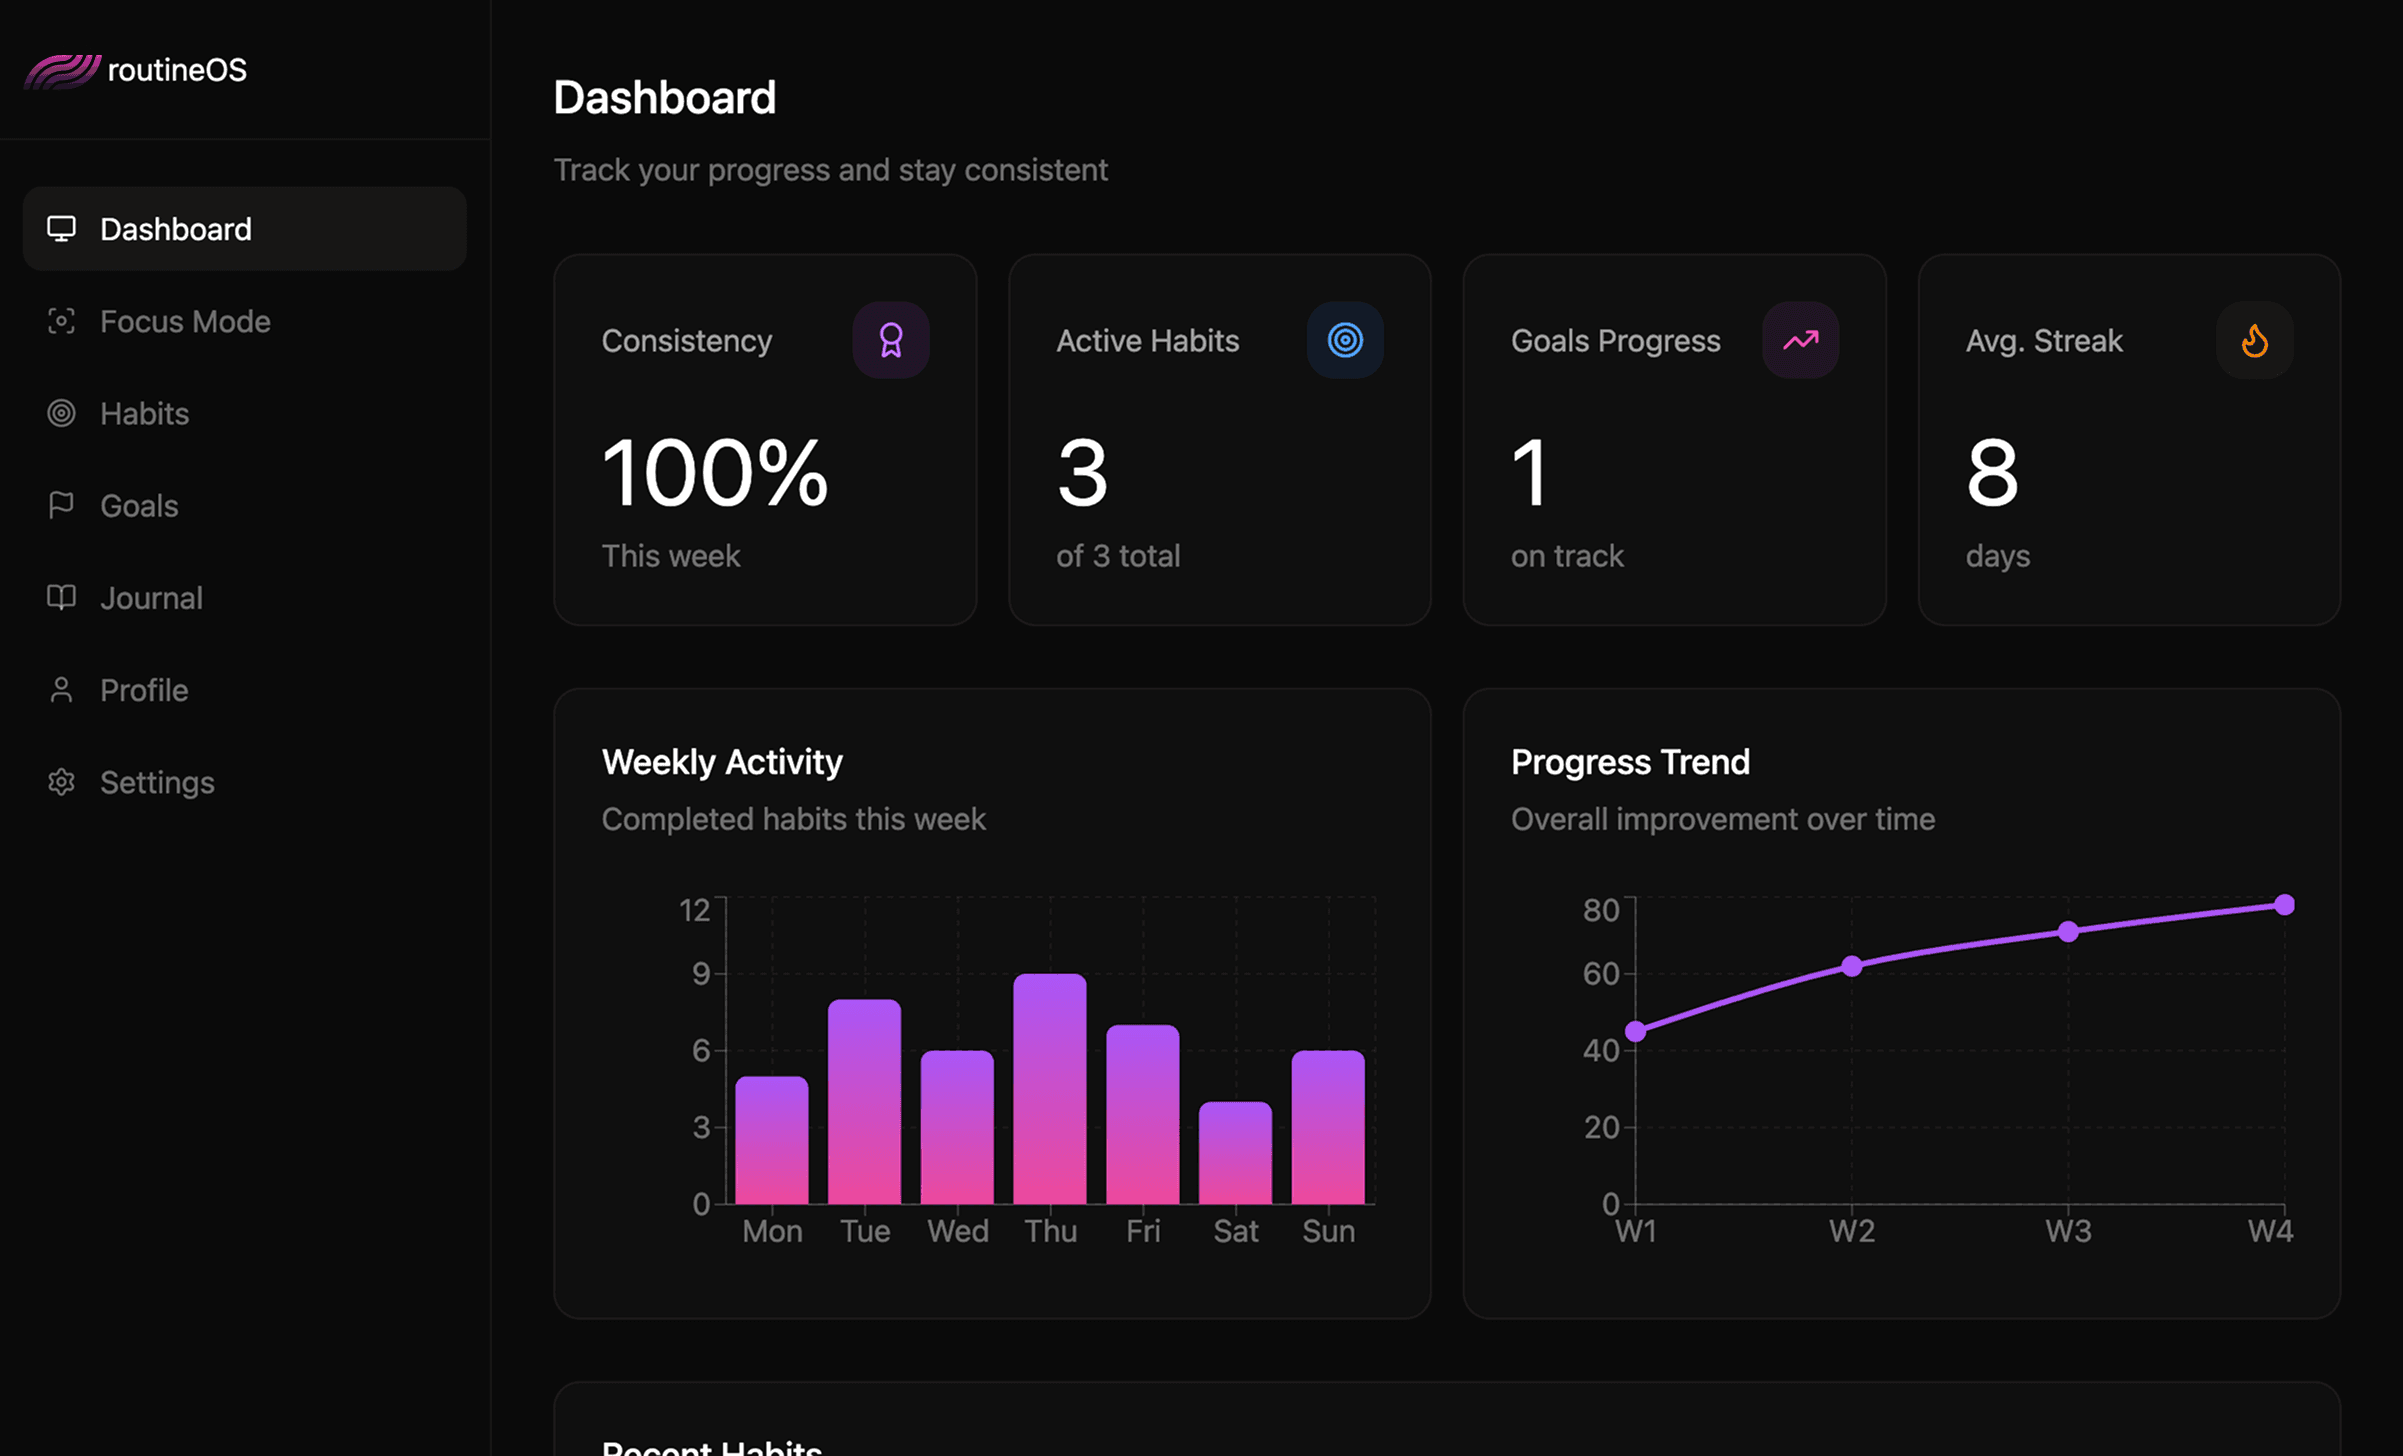Screen dimensions: 2403x1456
Task: Click the Active Habits target icon
Action: pyautogui.click(x=1345, y=340)
